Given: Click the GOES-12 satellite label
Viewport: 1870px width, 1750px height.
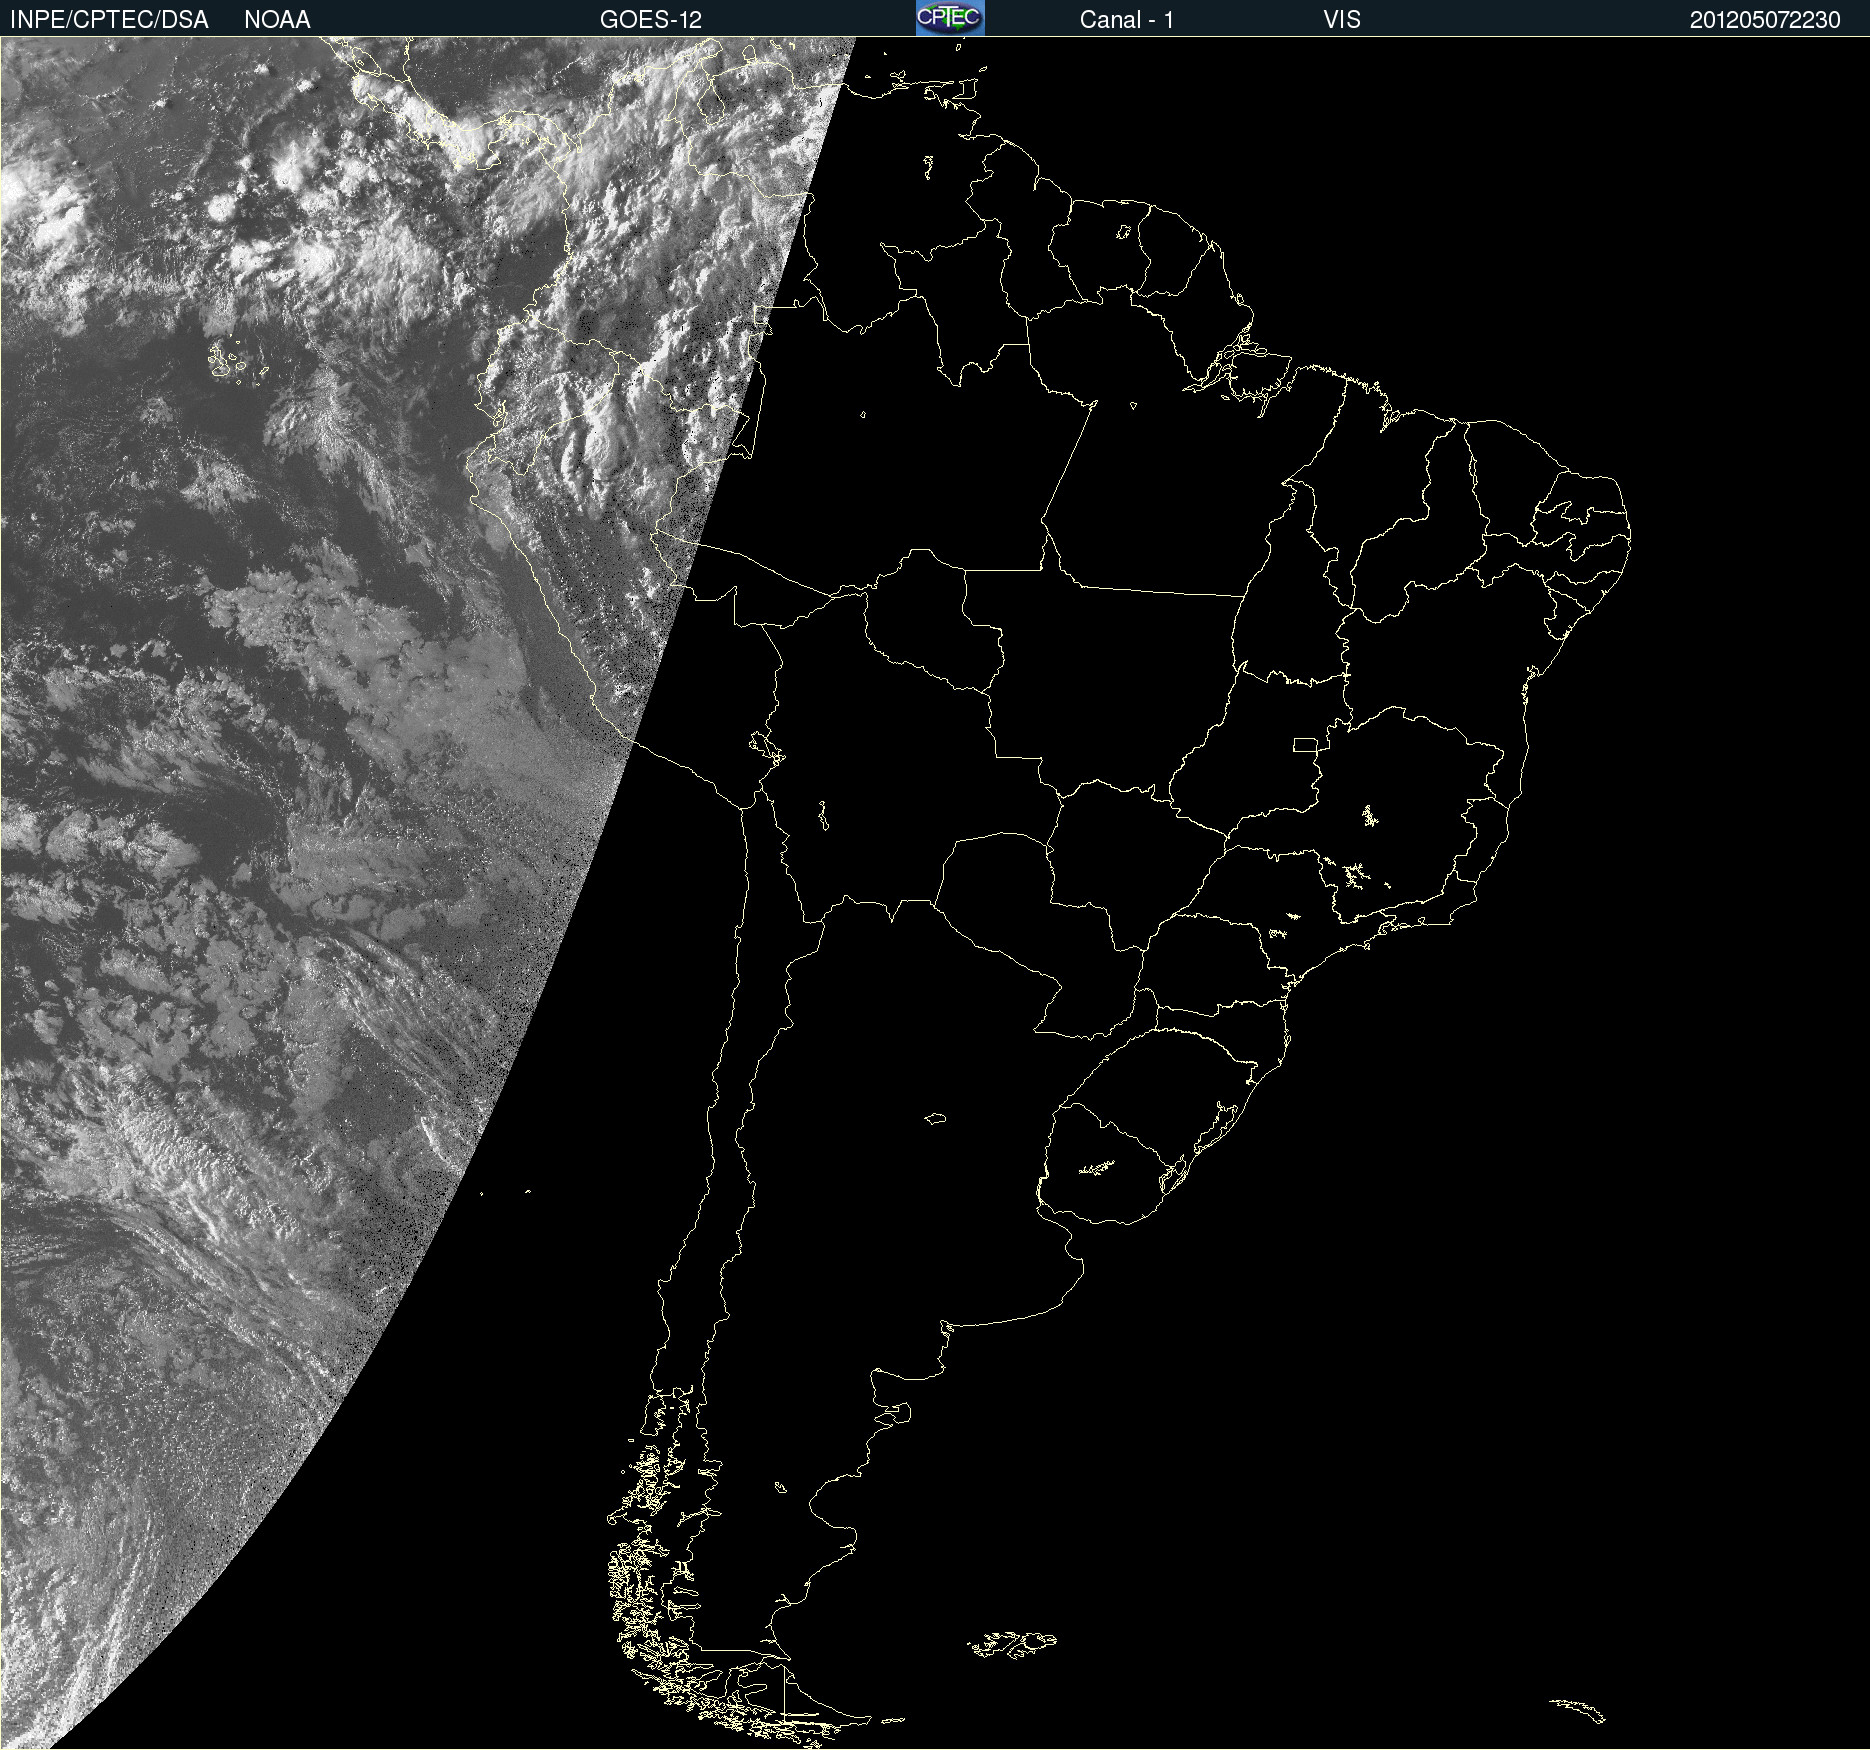Looking at the screenshot, I should [x=651, y=20].
